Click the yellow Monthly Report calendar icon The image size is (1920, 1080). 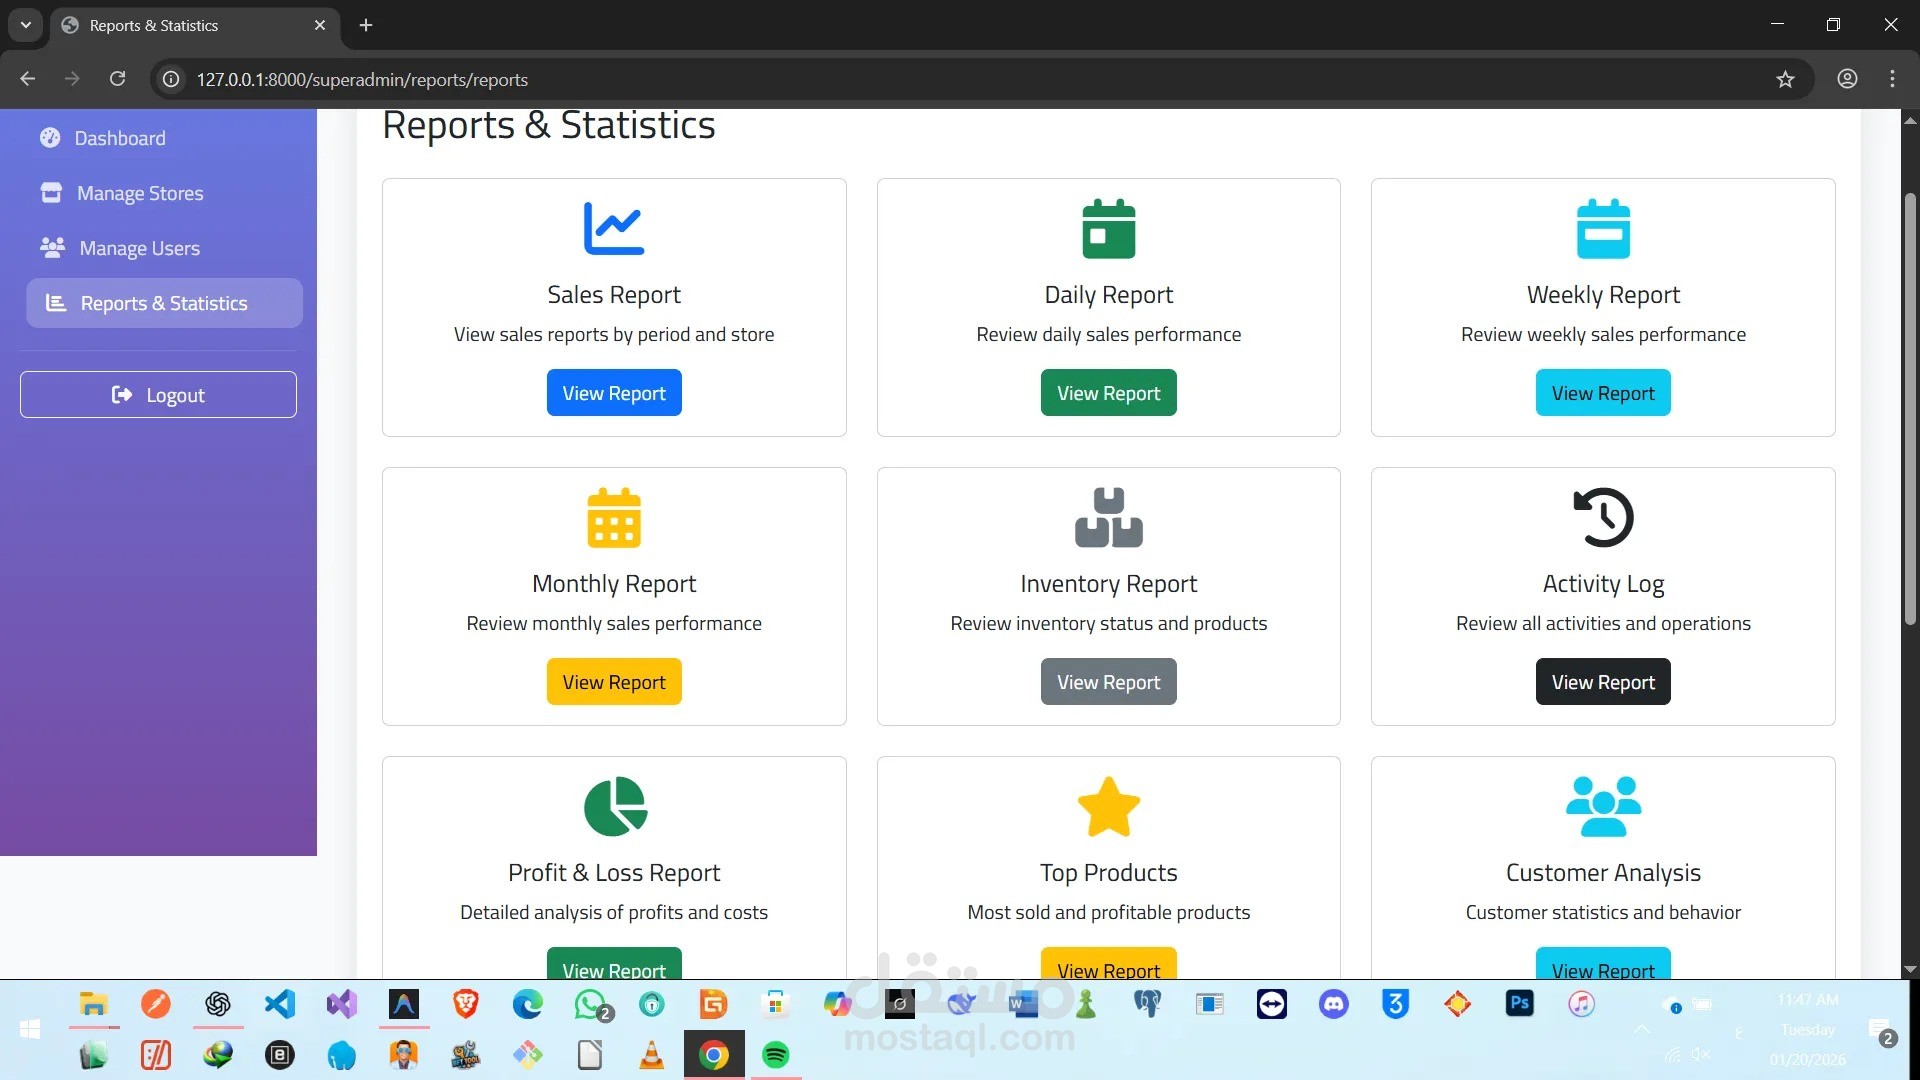click(x=613, y=517)
